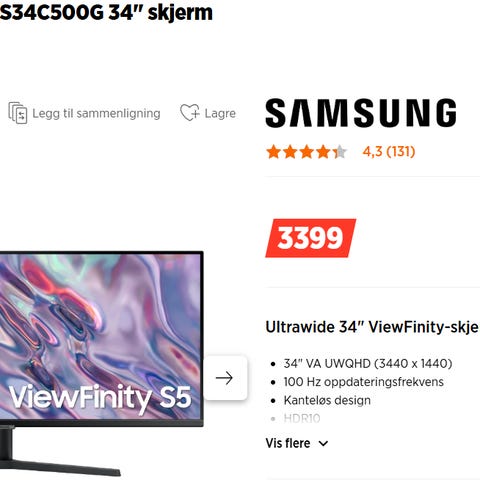Click the Kanteløs design bullet text
Screen dimensions: 480x480
327,400
